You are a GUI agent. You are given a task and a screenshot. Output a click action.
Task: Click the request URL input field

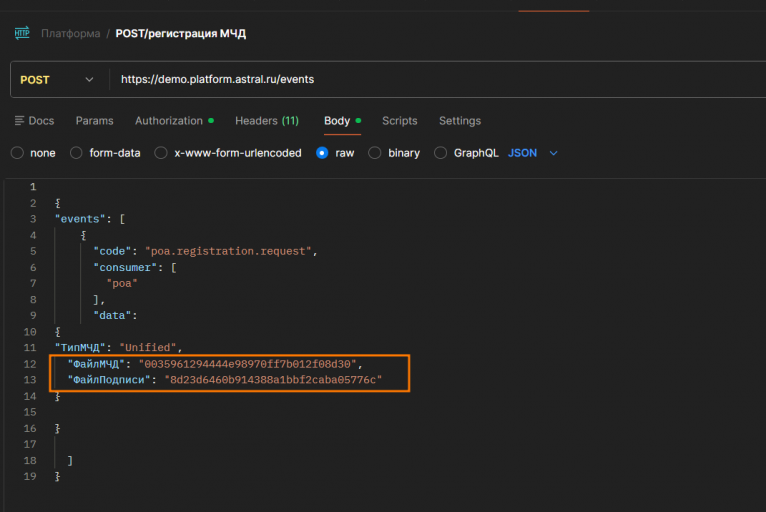[400, 80]
